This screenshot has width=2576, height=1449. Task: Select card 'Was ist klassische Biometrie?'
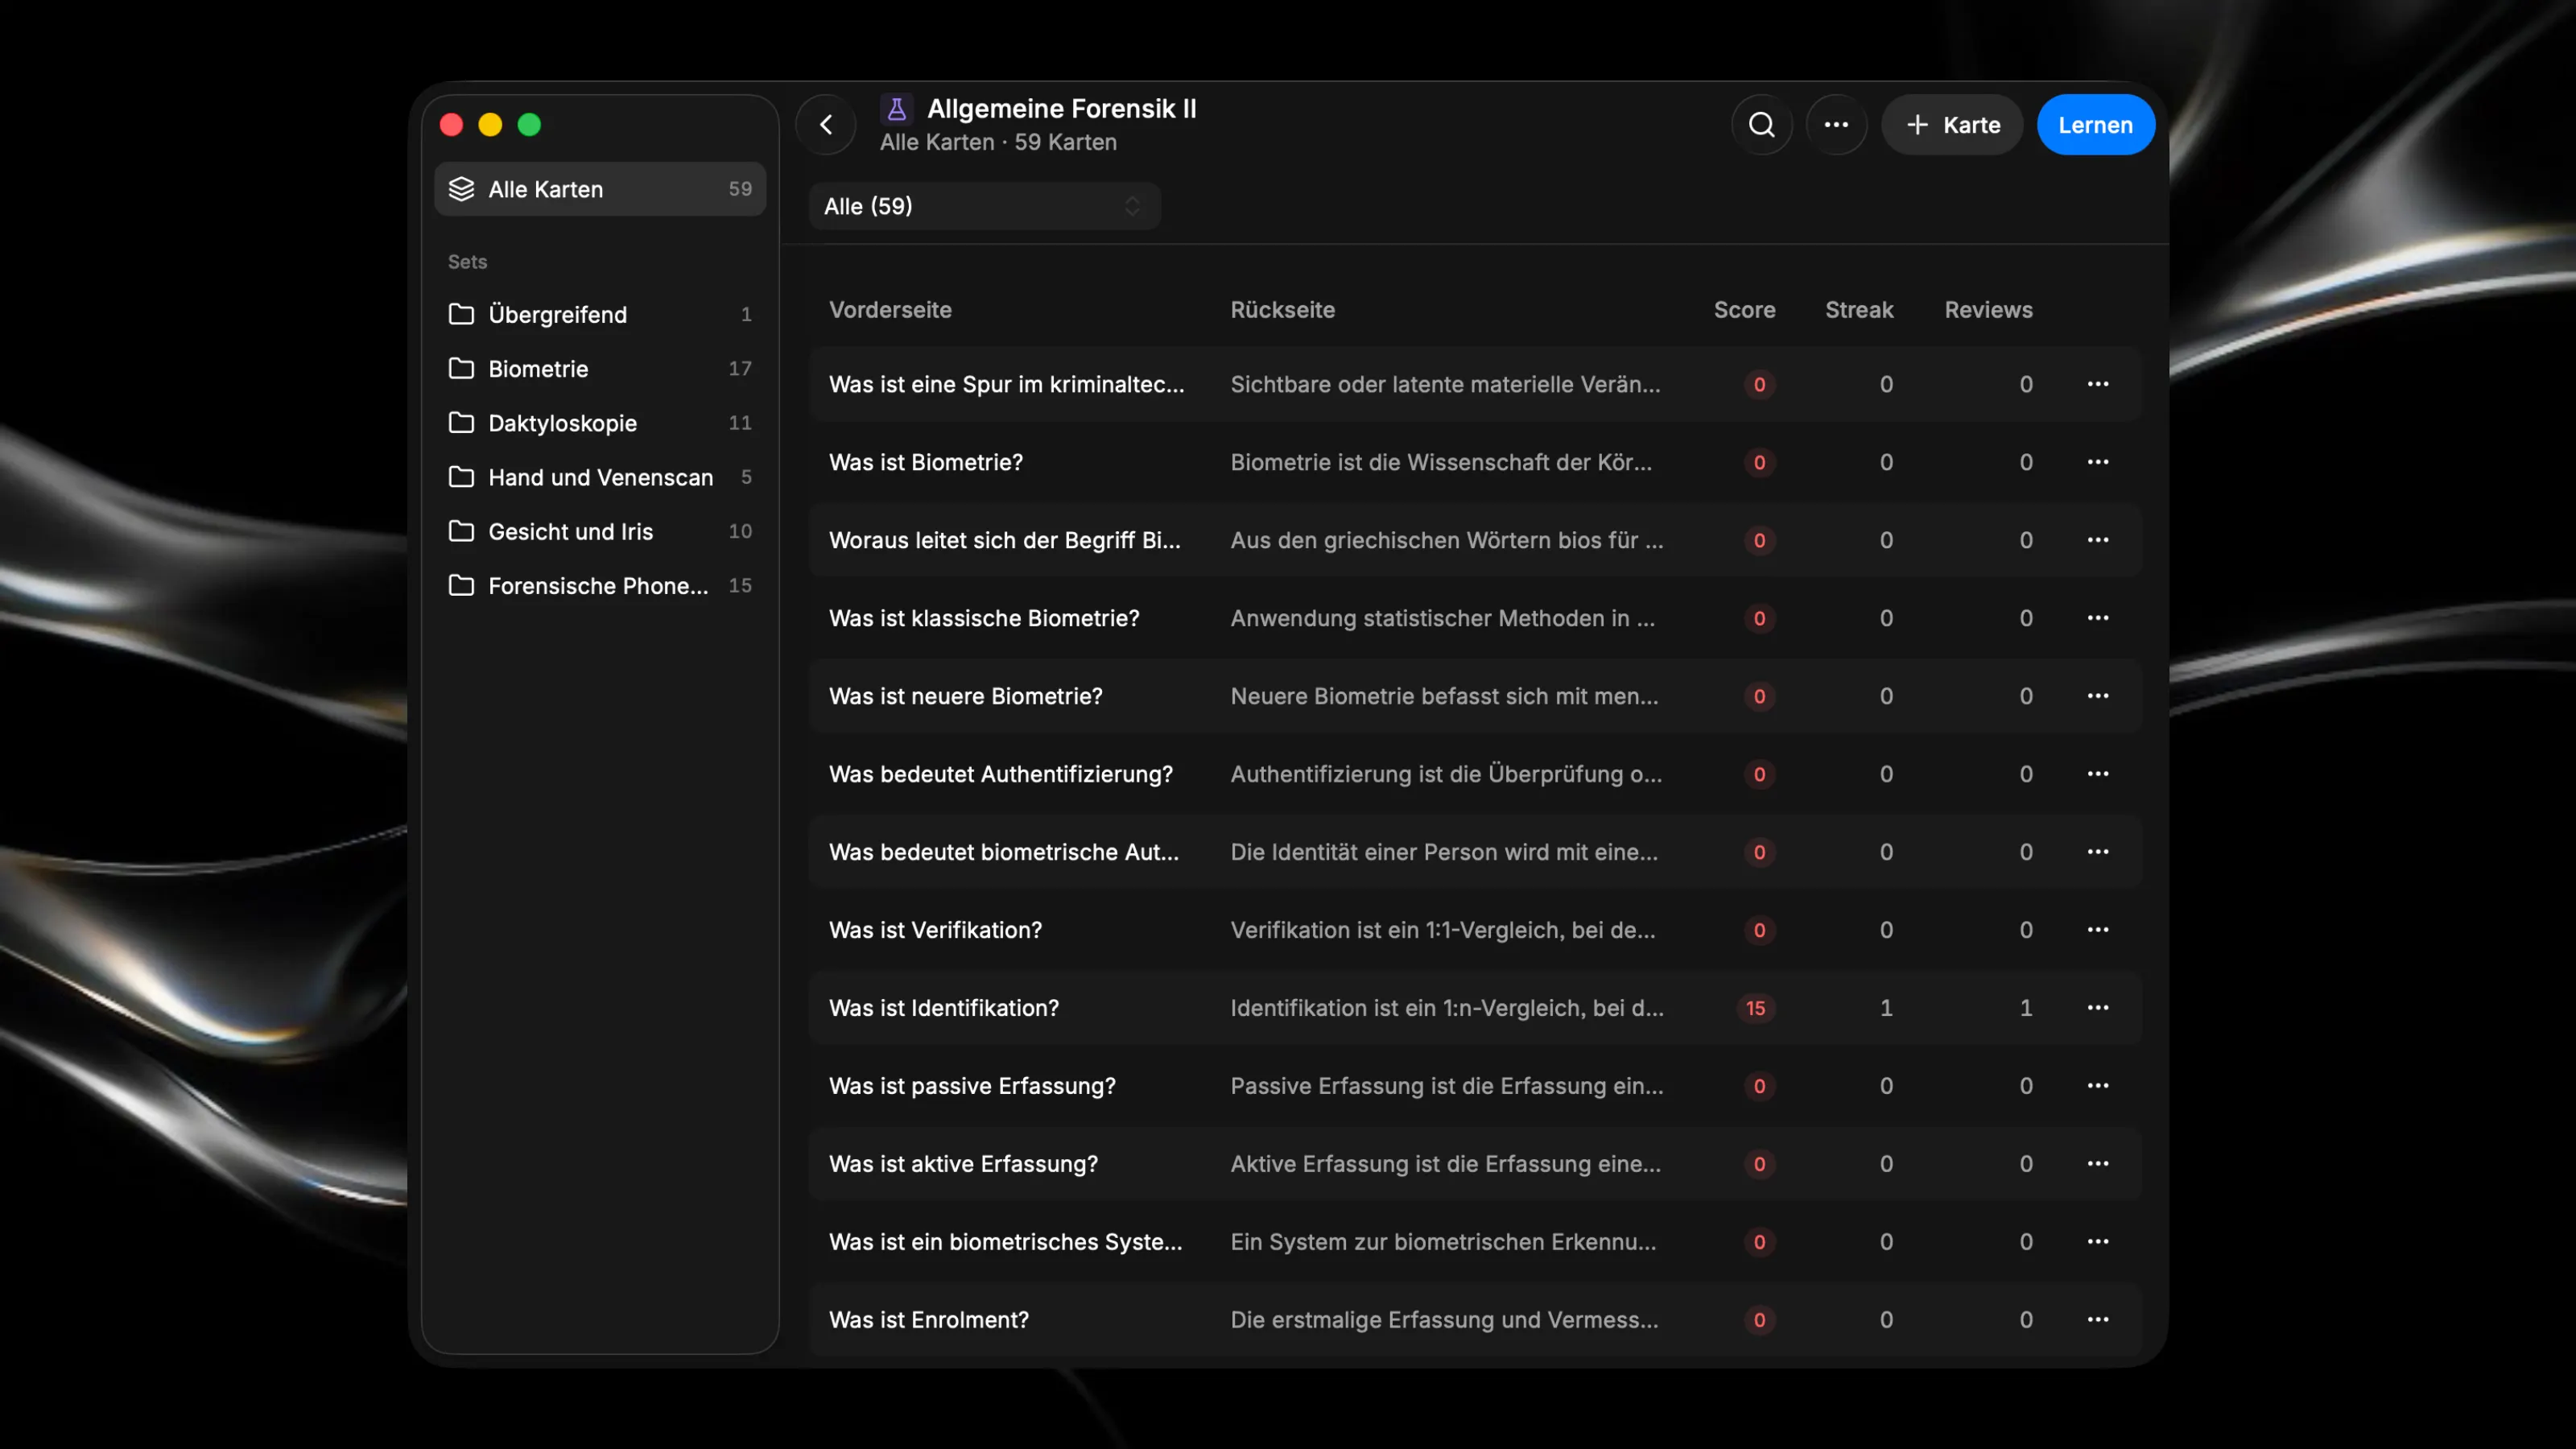[x=1474, y=618]
